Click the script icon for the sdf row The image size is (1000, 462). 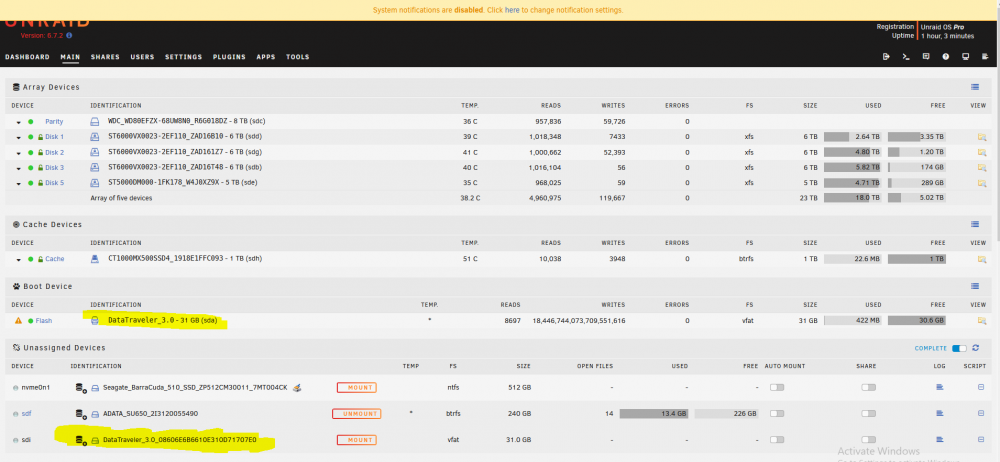(x=981, y=414)
